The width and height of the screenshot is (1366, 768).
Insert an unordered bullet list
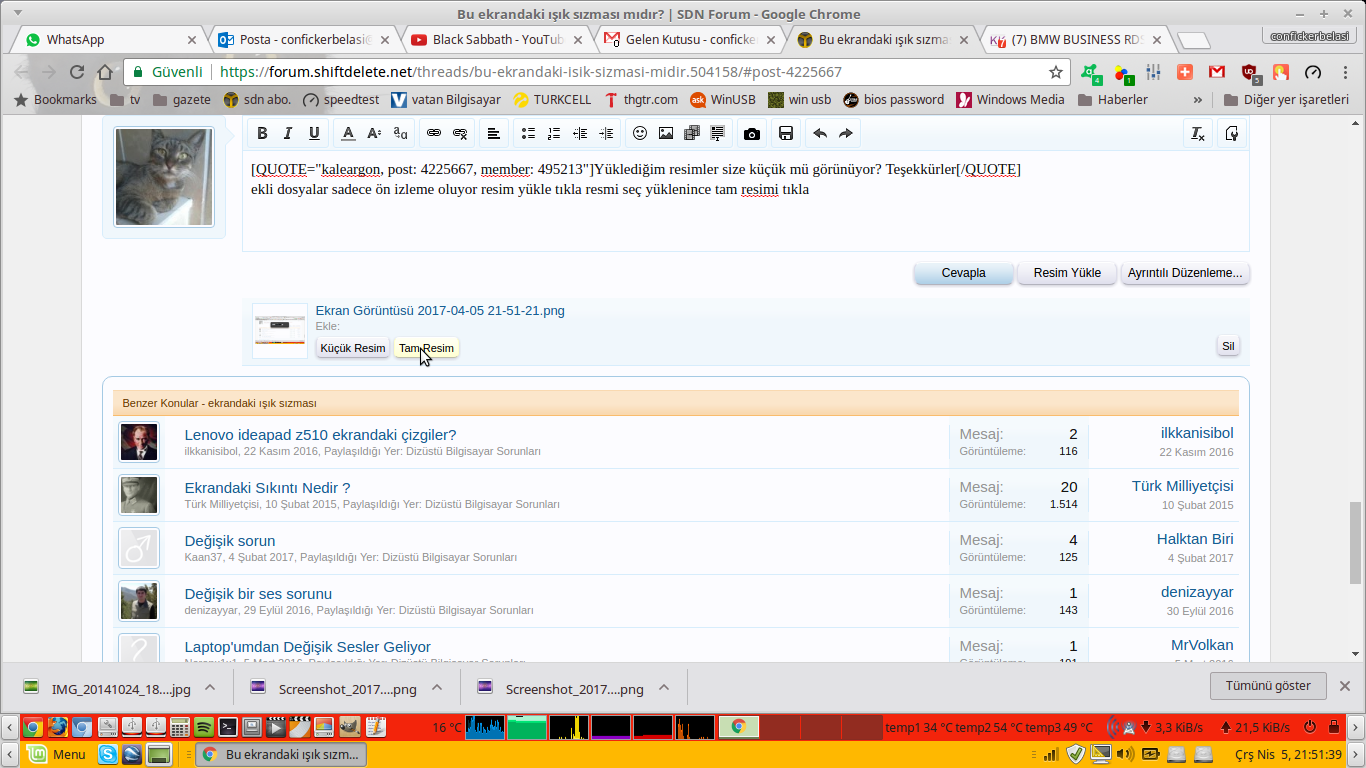click(528, 133)
